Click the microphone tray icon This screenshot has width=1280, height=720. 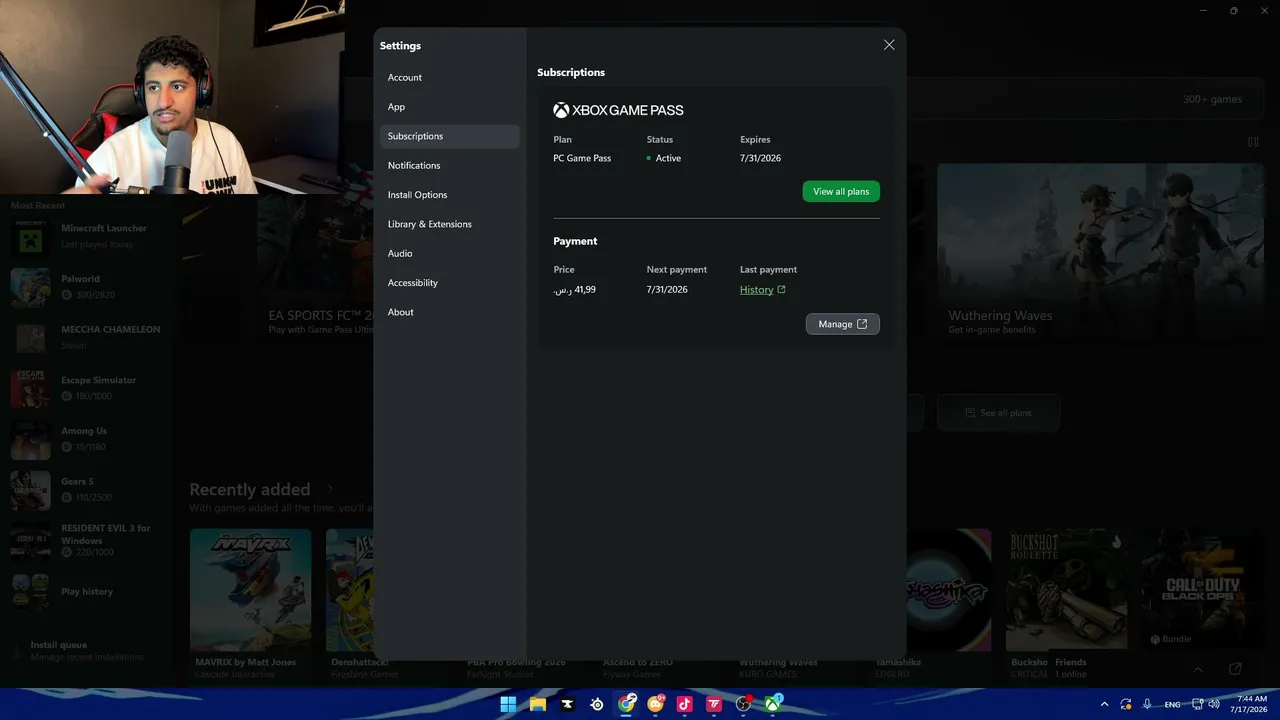coord(1147,704)
